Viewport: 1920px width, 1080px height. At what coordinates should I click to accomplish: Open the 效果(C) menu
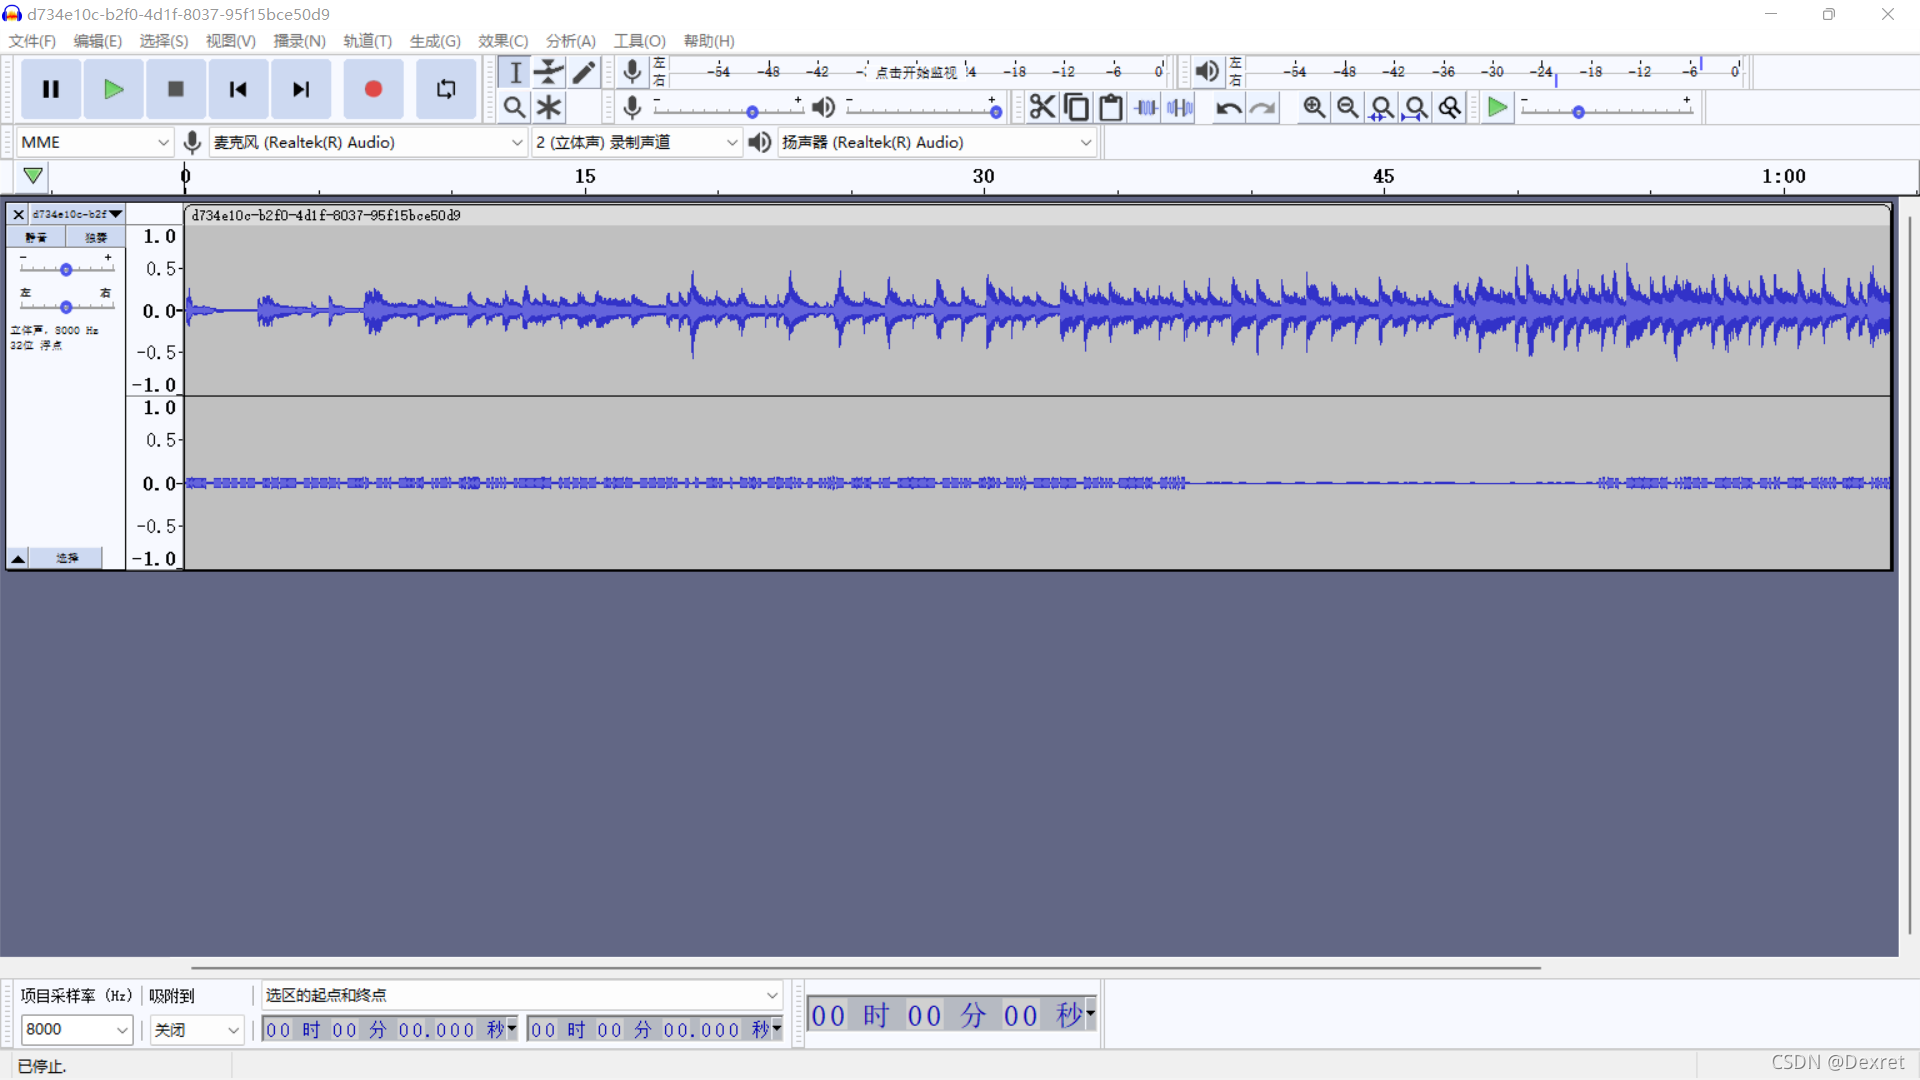pos(502,41)
